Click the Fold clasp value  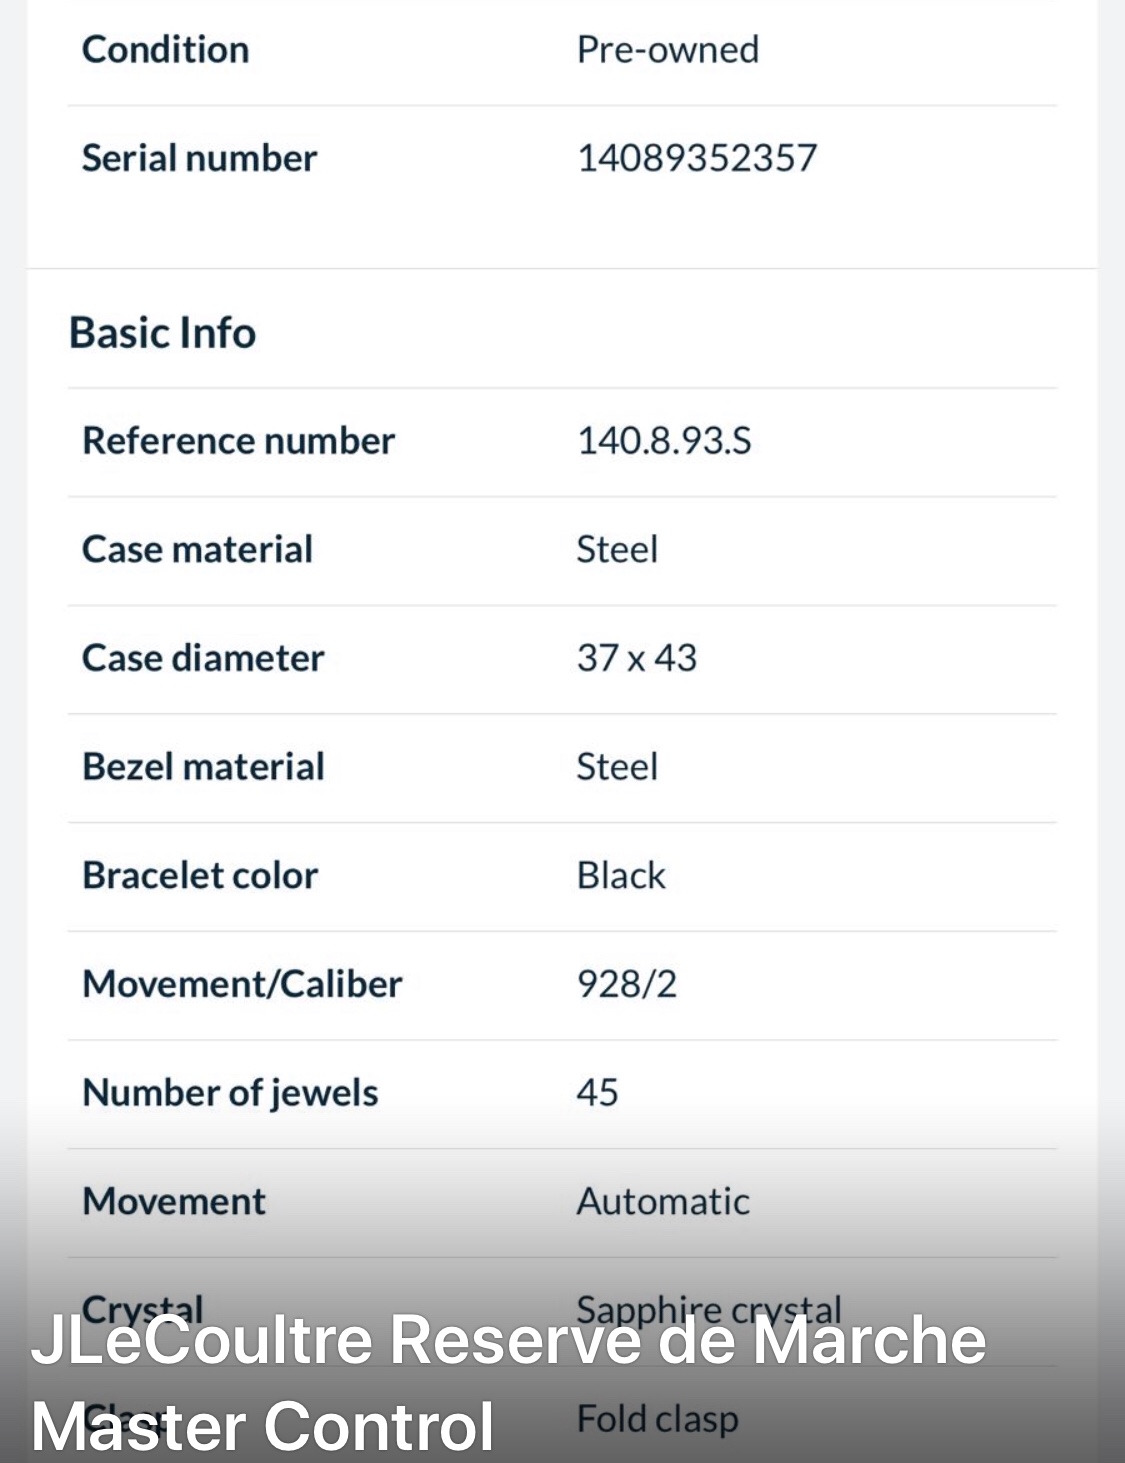tap(657, 1420)
